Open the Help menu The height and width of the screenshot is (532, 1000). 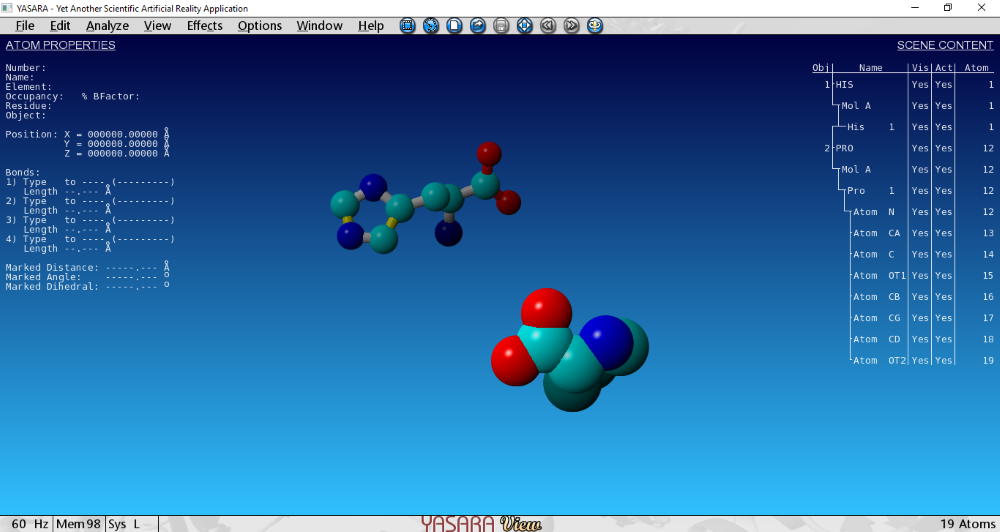coord(371,26)
